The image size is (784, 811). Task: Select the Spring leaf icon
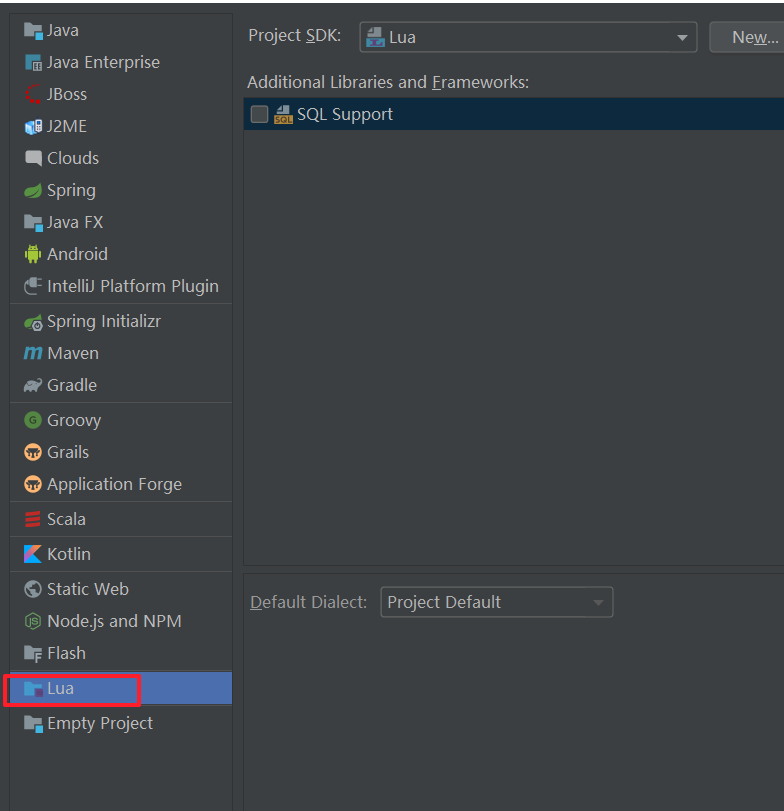pos(33,190)
